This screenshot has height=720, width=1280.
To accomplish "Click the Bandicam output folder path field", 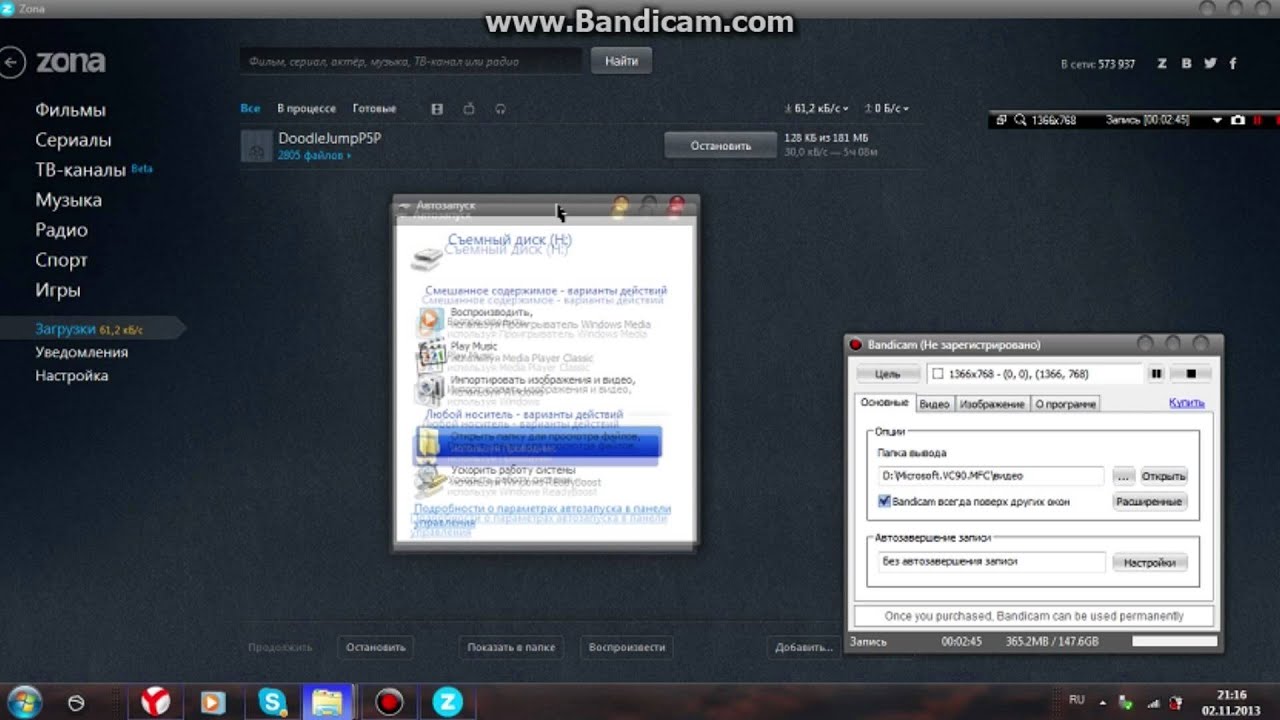I will pyautogui.click(x=991, y=476).
